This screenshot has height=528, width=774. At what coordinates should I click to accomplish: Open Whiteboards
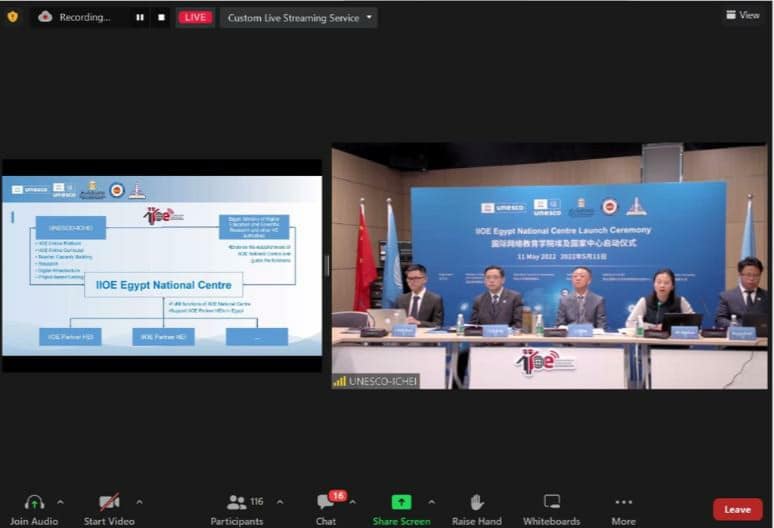coord(552,503)
